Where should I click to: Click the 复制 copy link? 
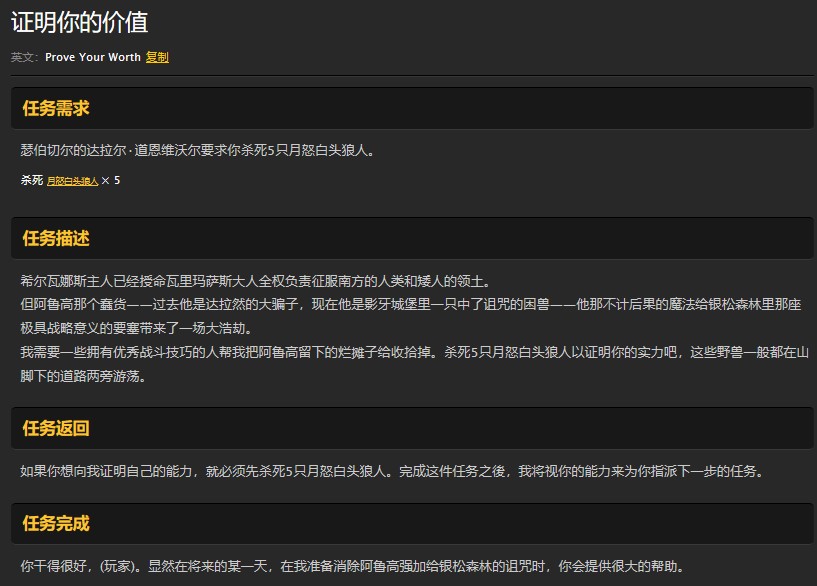157,58
